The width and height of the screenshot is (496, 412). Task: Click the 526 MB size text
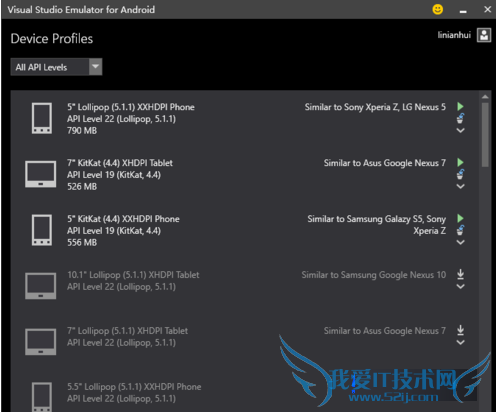(82, 187)
